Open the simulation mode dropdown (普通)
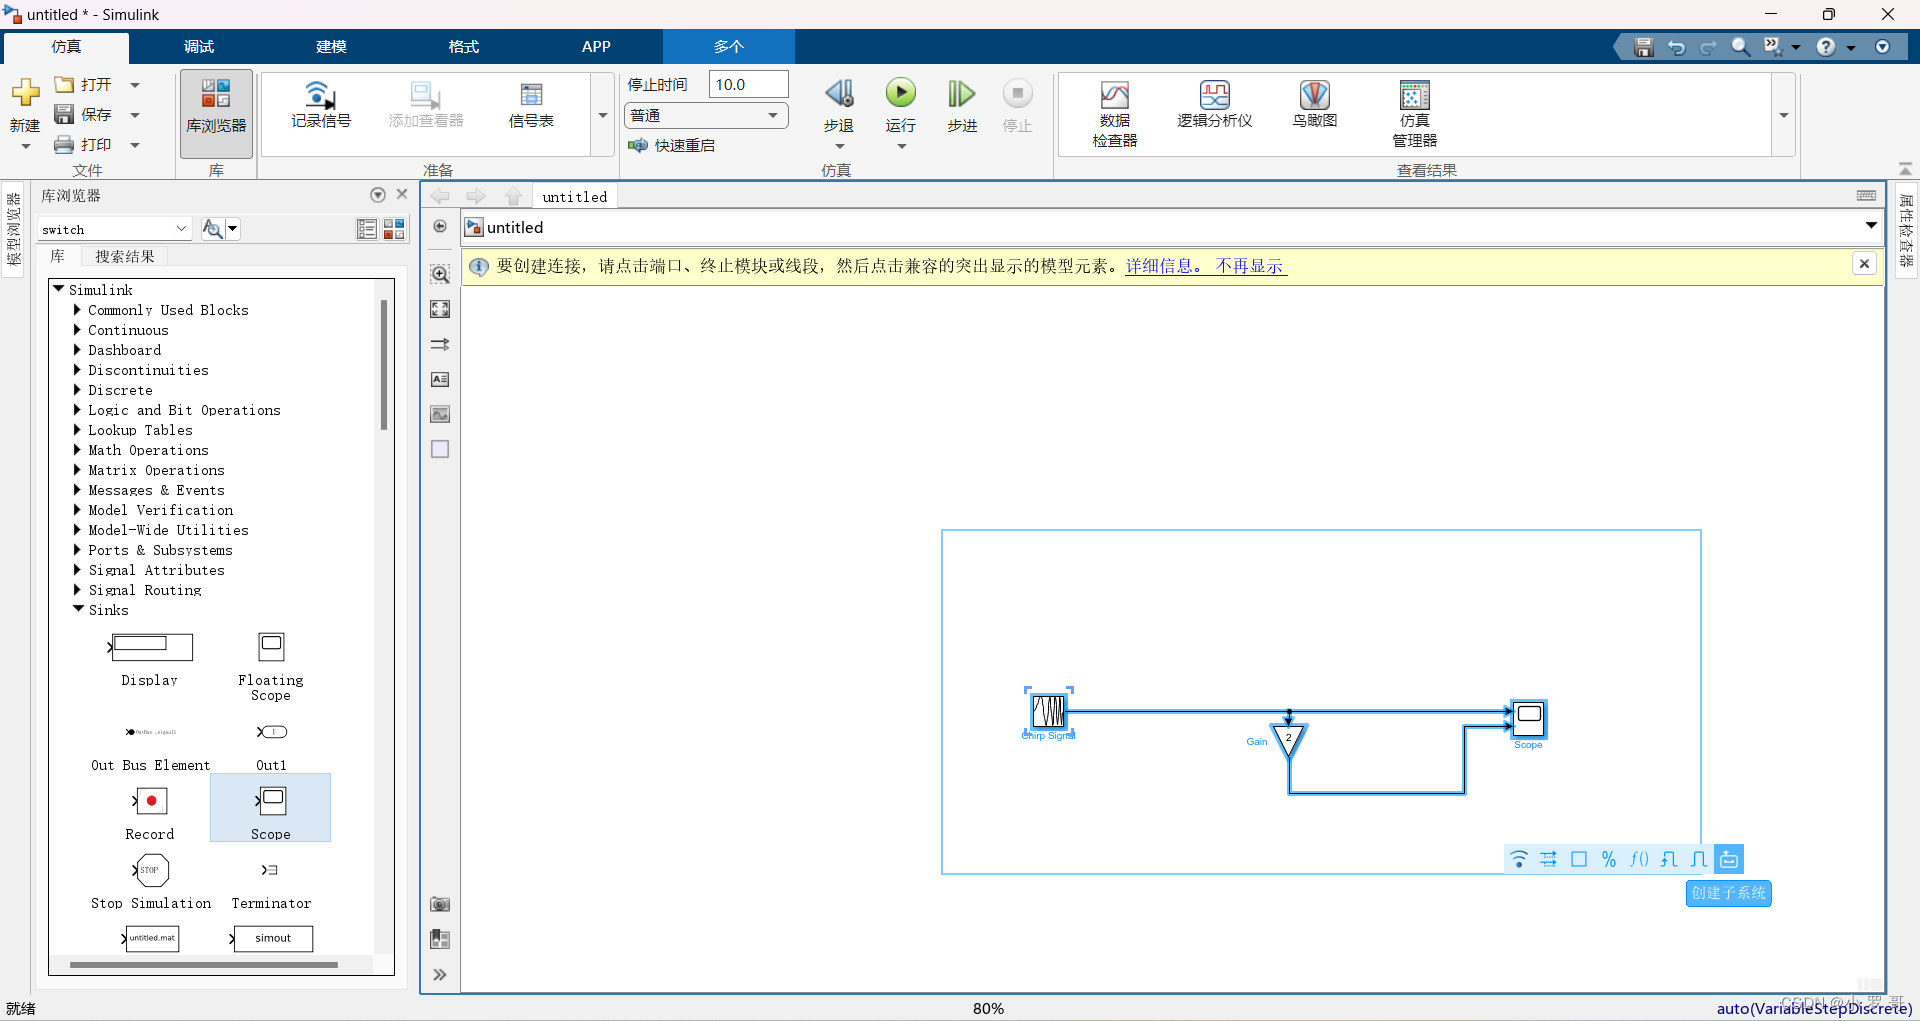 point(706,116)
